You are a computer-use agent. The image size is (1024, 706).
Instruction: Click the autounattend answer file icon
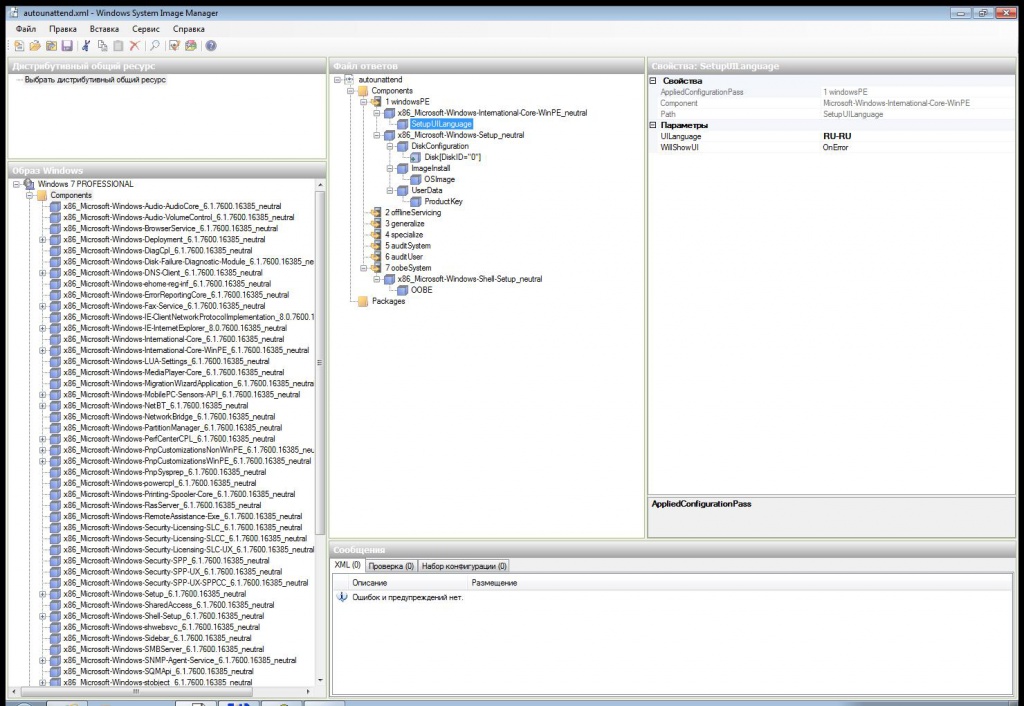tap(349, 80)
